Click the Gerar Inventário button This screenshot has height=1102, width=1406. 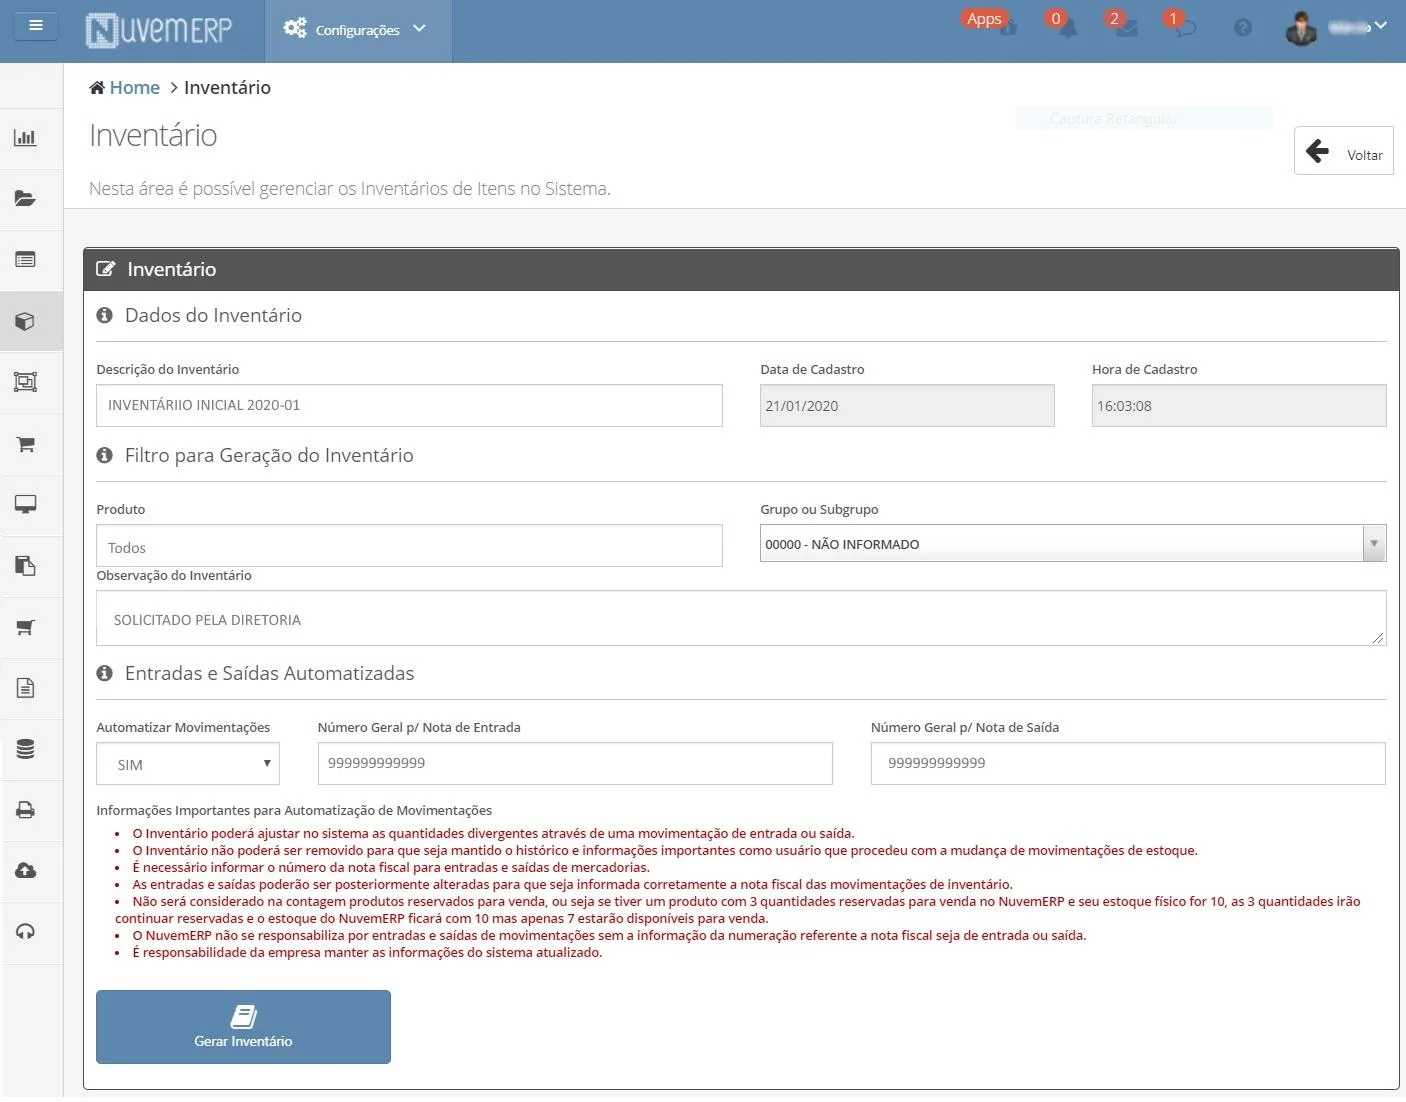click(x=243, y=1027)
